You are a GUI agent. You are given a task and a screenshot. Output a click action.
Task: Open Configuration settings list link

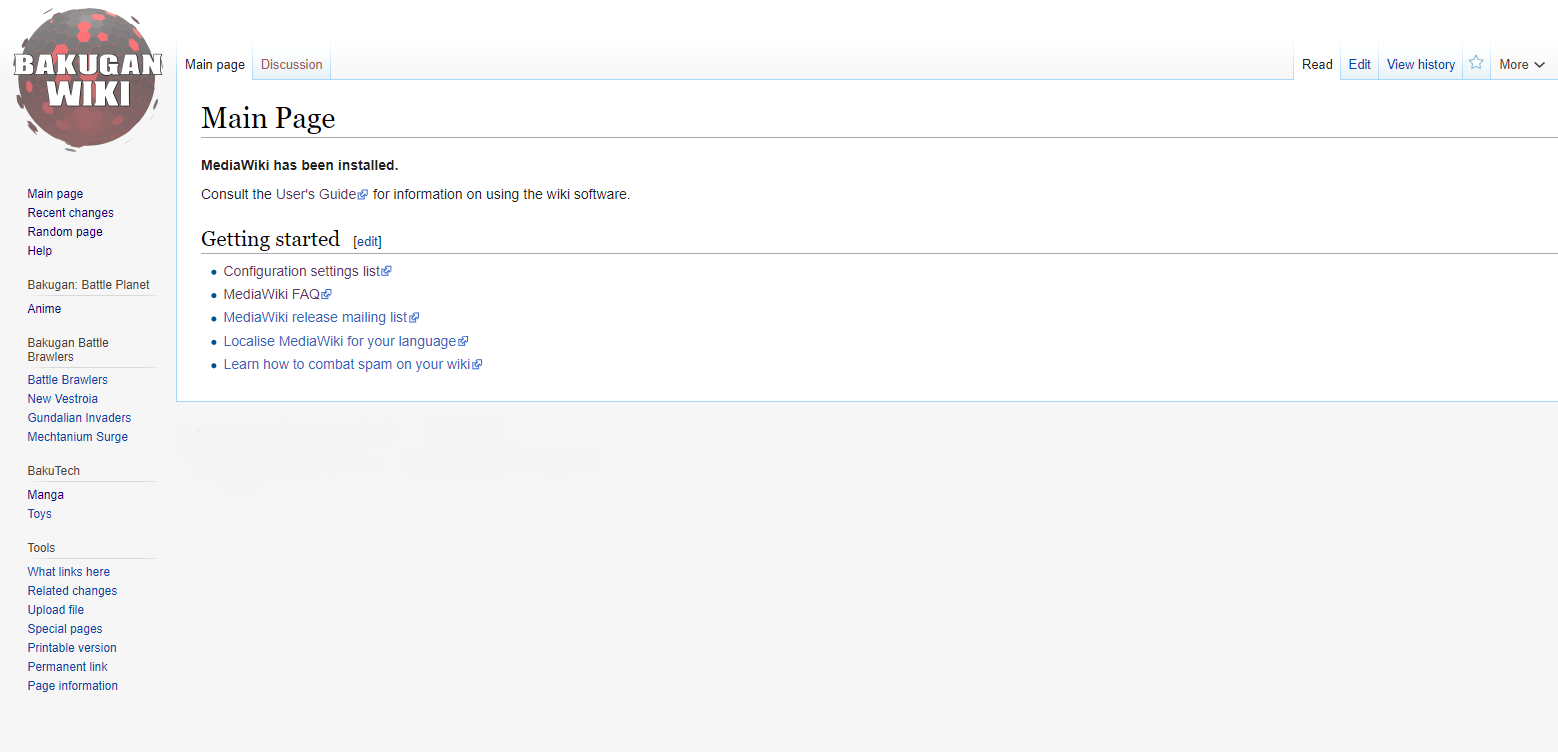click(x=301, y=271)
